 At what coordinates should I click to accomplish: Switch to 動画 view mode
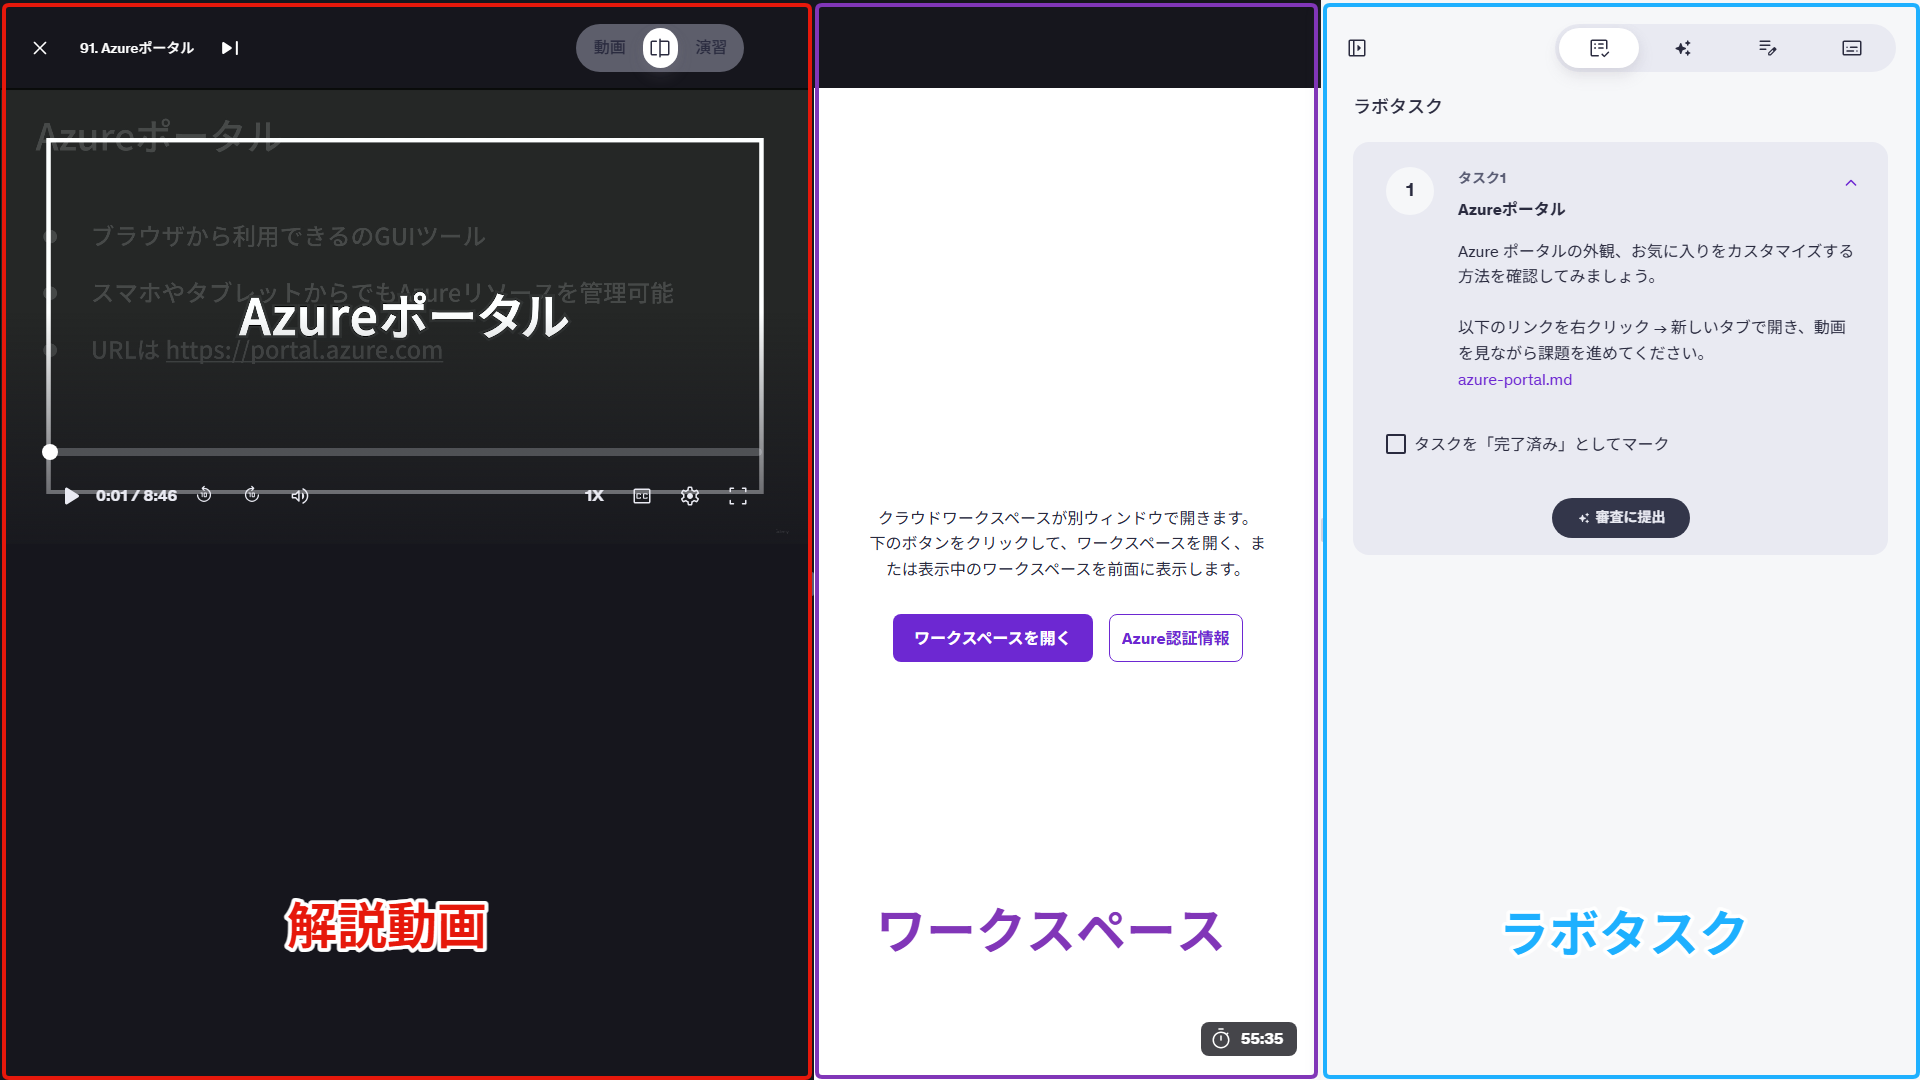pos(609,48)
